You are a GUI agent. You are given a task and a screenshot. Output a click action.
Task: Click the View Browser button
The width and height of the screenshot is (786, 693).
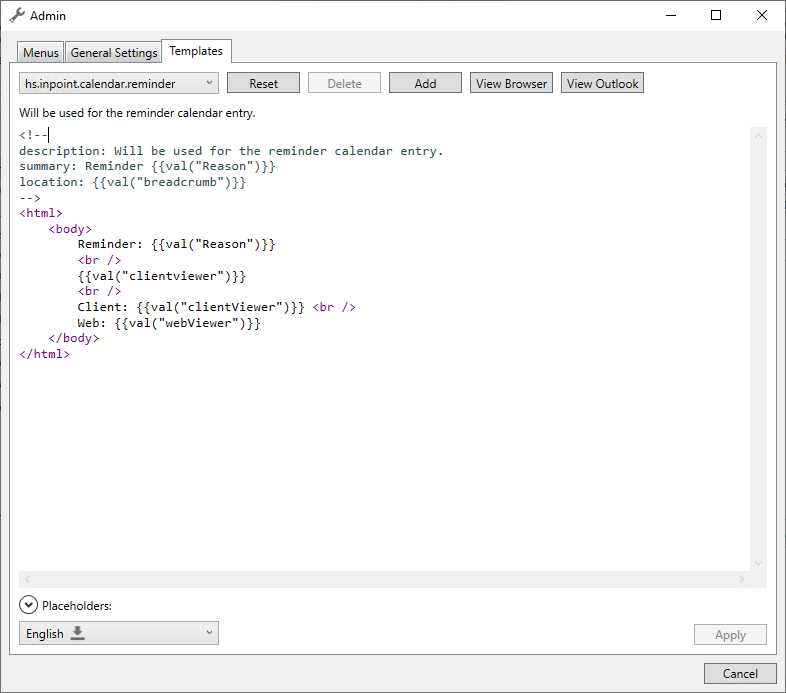[x=511, y=83]
